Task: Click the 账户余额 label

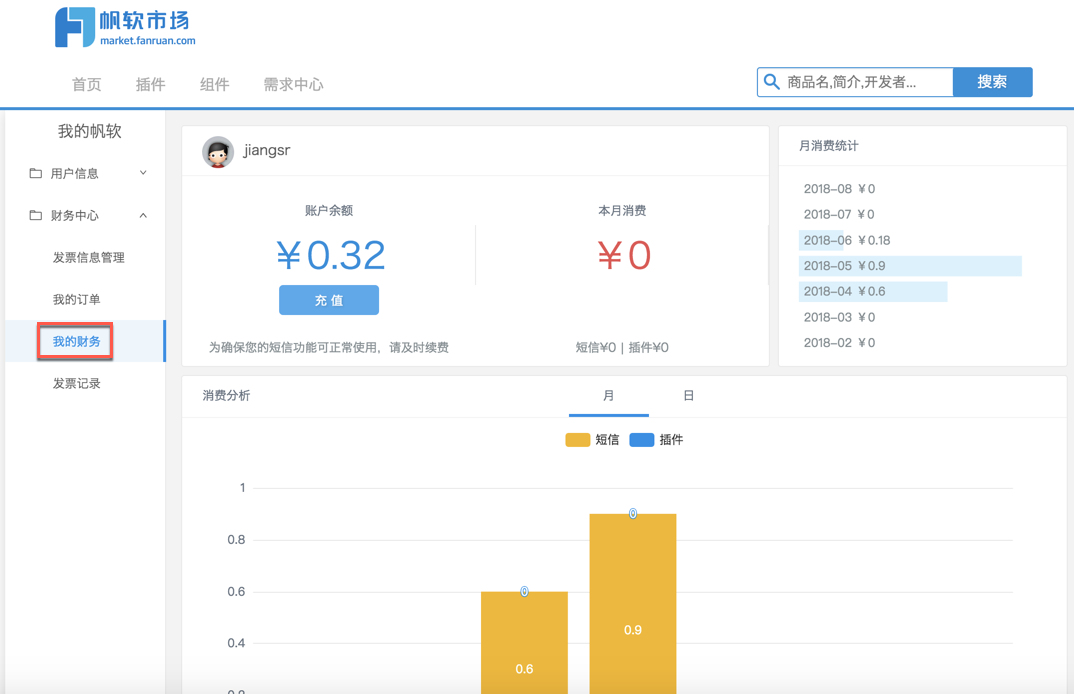Action: (x=329, y=210)
